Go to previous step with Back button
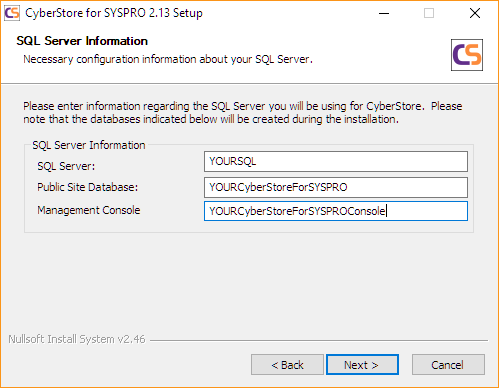 pyautogui.click(x=287, y=365)
